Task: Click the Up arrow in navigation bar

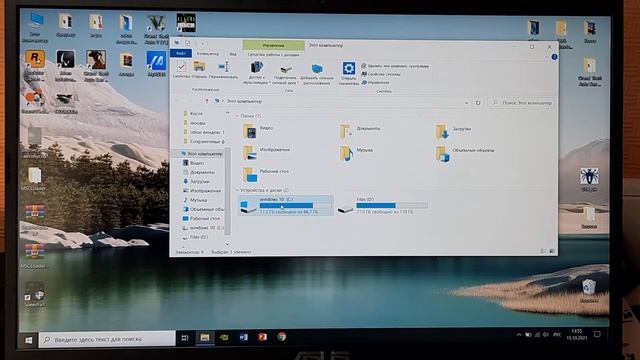Action: click(x=207, y=101)
